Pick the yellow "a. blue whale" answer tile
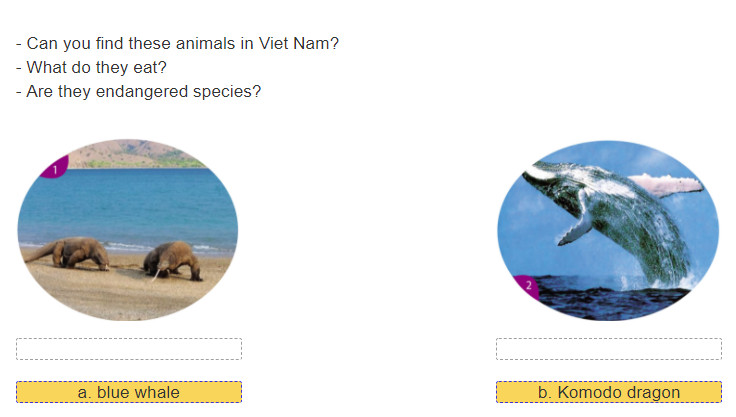Viewport: 736px width, 417px height. point(129,392)
